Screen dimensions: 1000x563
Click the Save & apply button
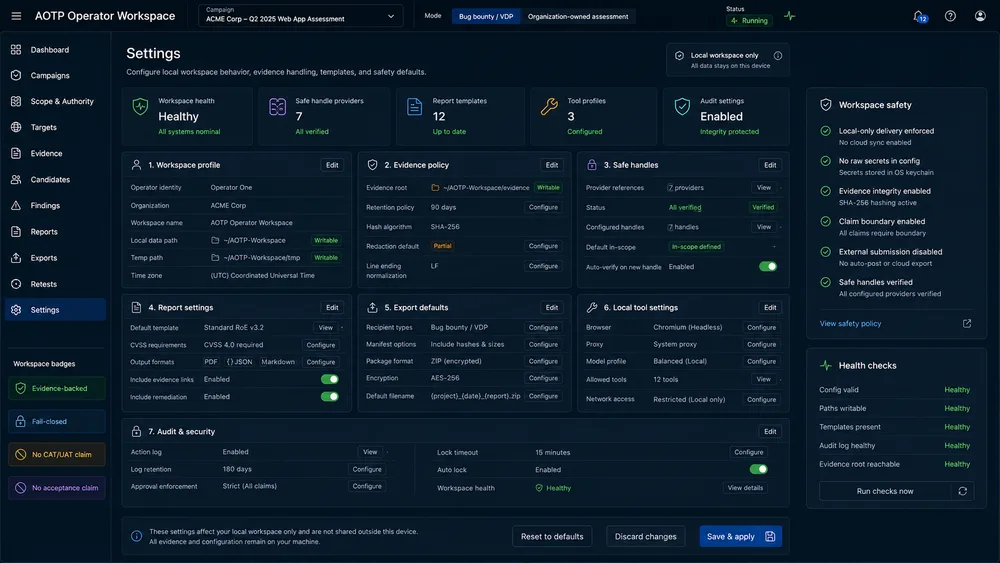740,536
